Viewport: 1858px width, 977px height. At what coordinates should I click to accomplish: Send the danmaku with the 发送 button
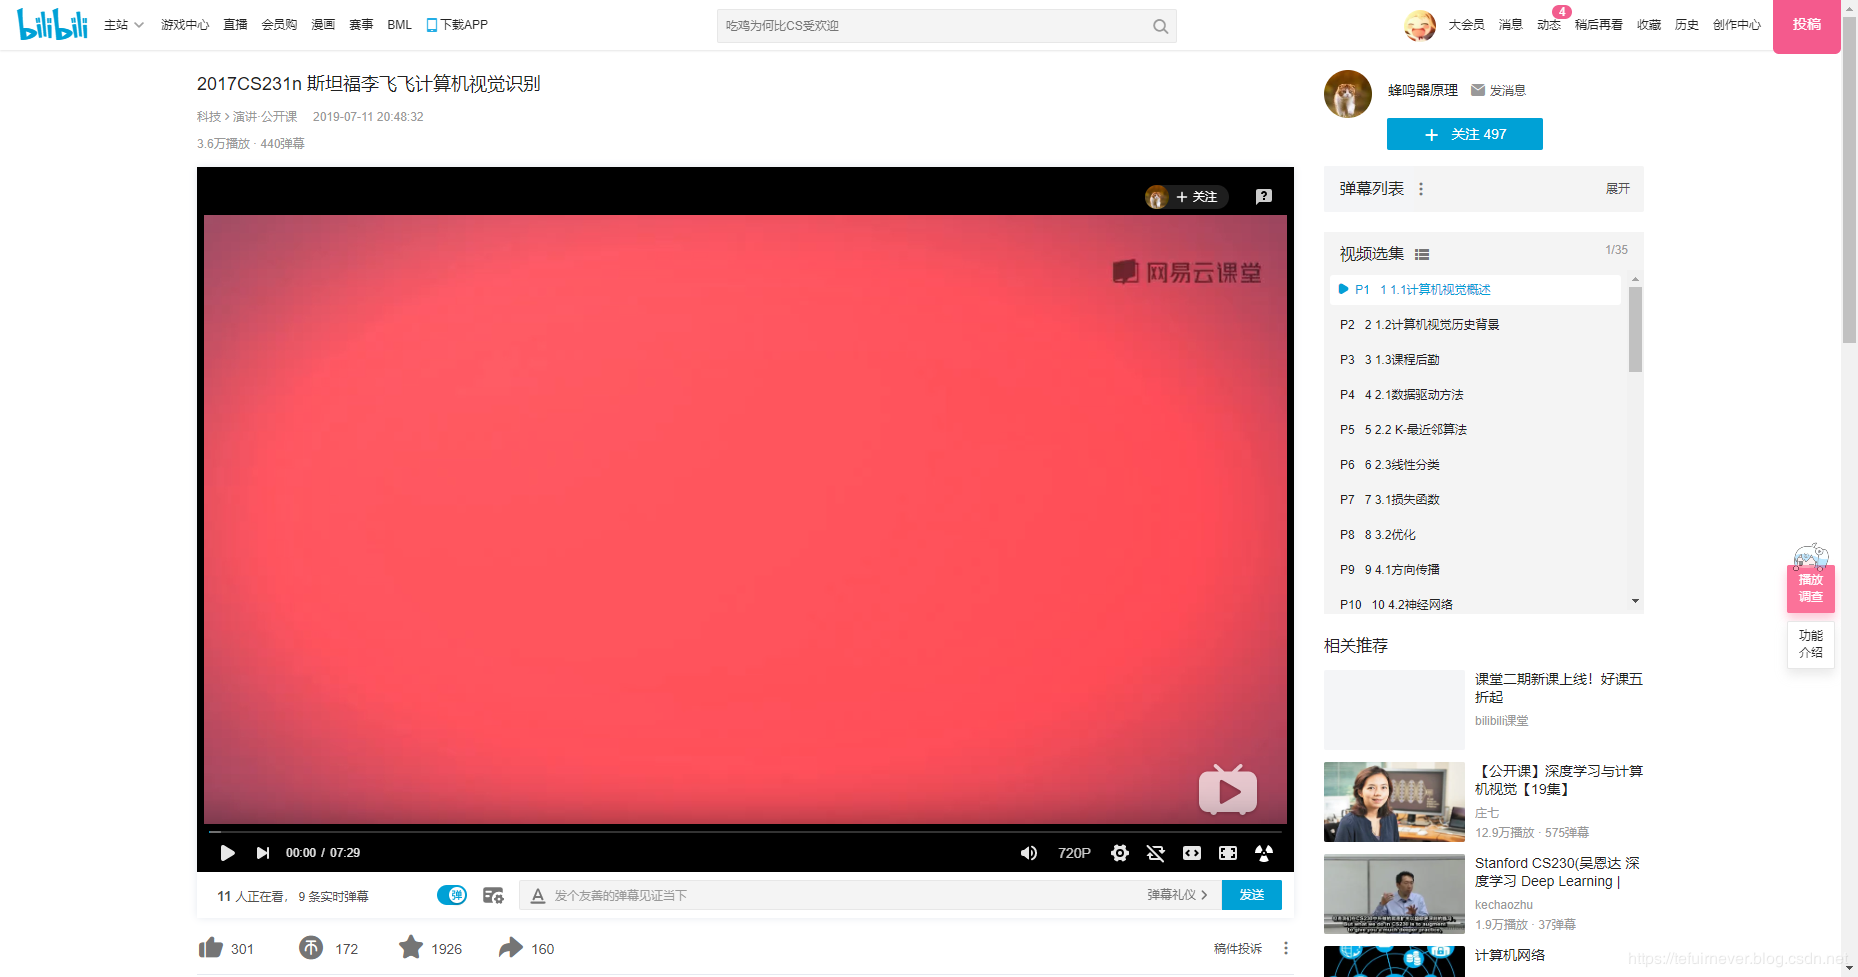pyautogui.click(x=1252, y=895)
